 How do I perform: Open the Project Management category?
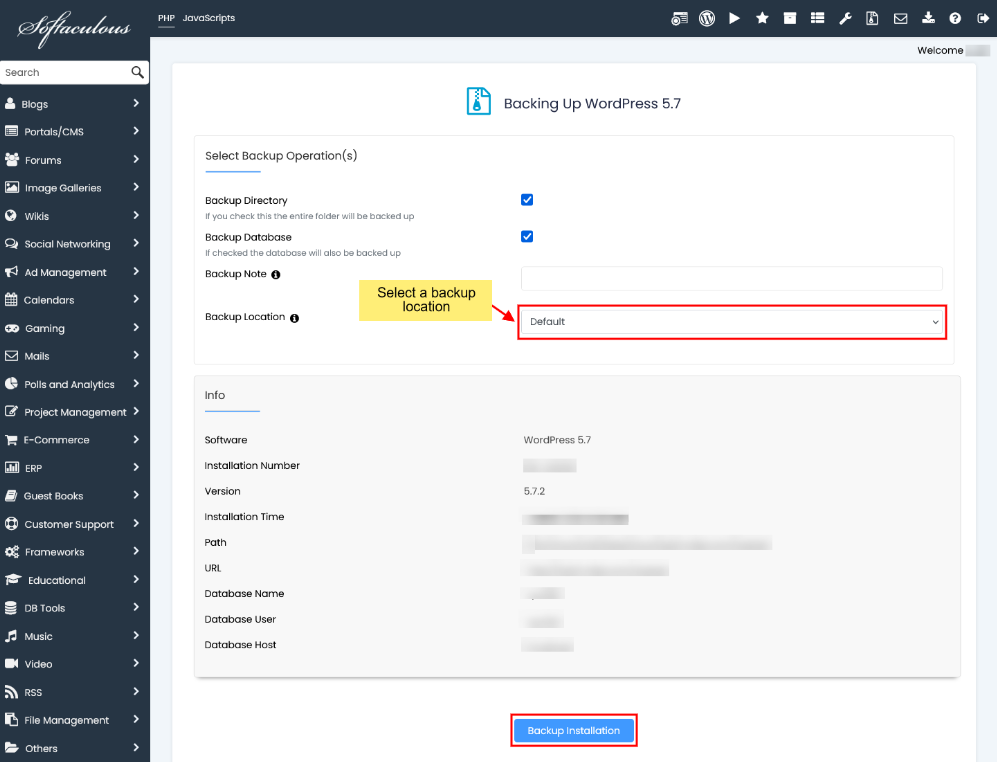click(x=74, y=412)
